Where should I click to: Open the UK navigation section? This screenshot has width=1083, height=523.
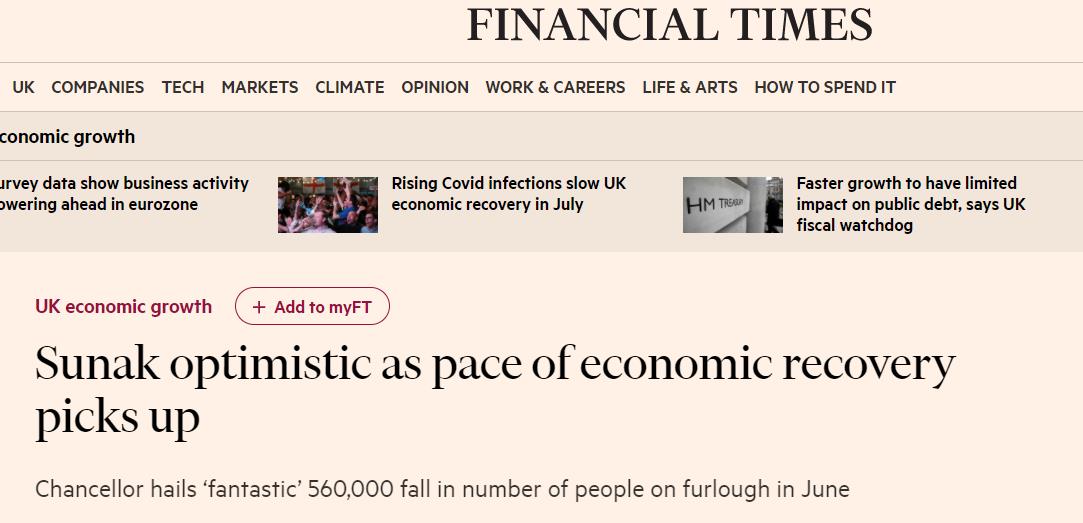[x=23, y=87]
